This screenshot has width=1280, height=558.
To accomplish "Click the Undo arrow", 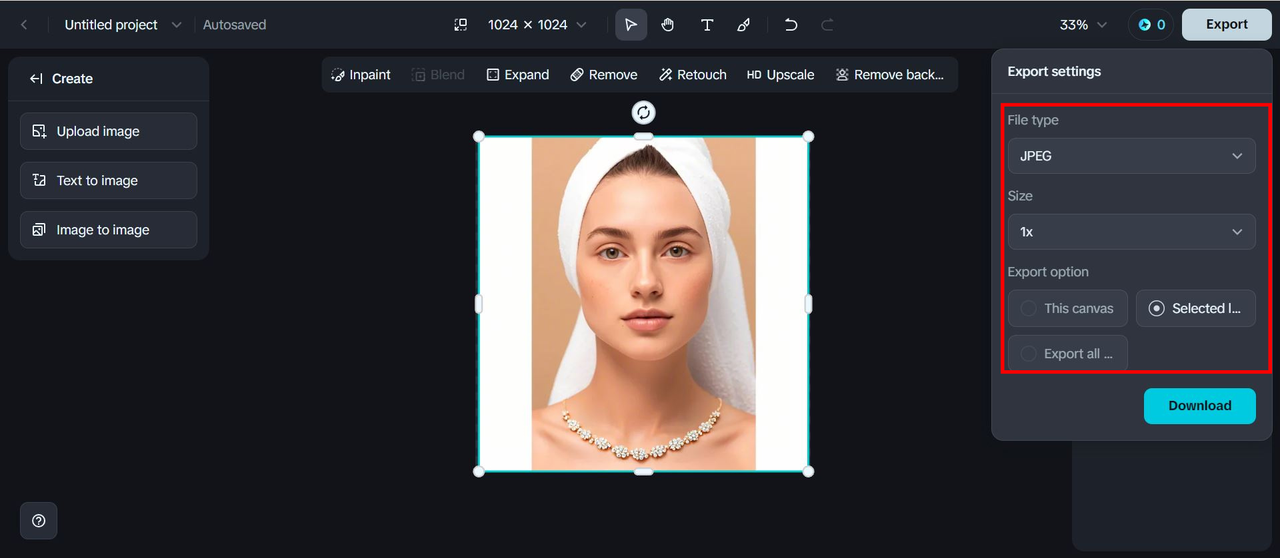I will pyautogui.click(x=791, y=25).
